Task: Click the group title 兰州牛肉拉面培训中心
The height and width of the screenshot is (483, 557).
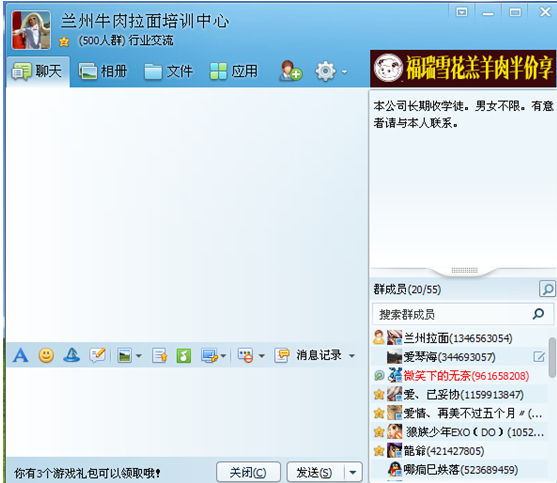Action: click(x=145, y=21)
